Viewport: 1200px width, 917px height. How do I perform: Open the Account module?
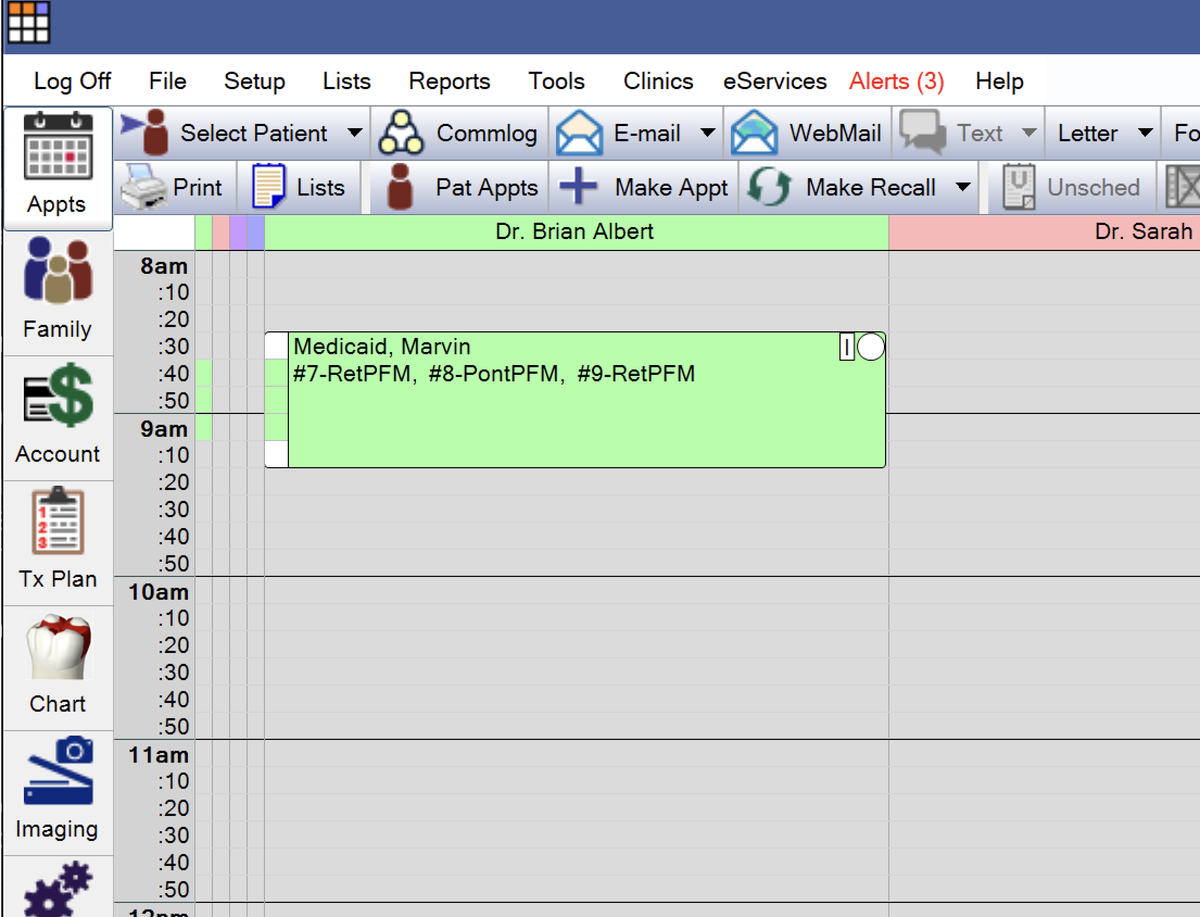[57, 418]
